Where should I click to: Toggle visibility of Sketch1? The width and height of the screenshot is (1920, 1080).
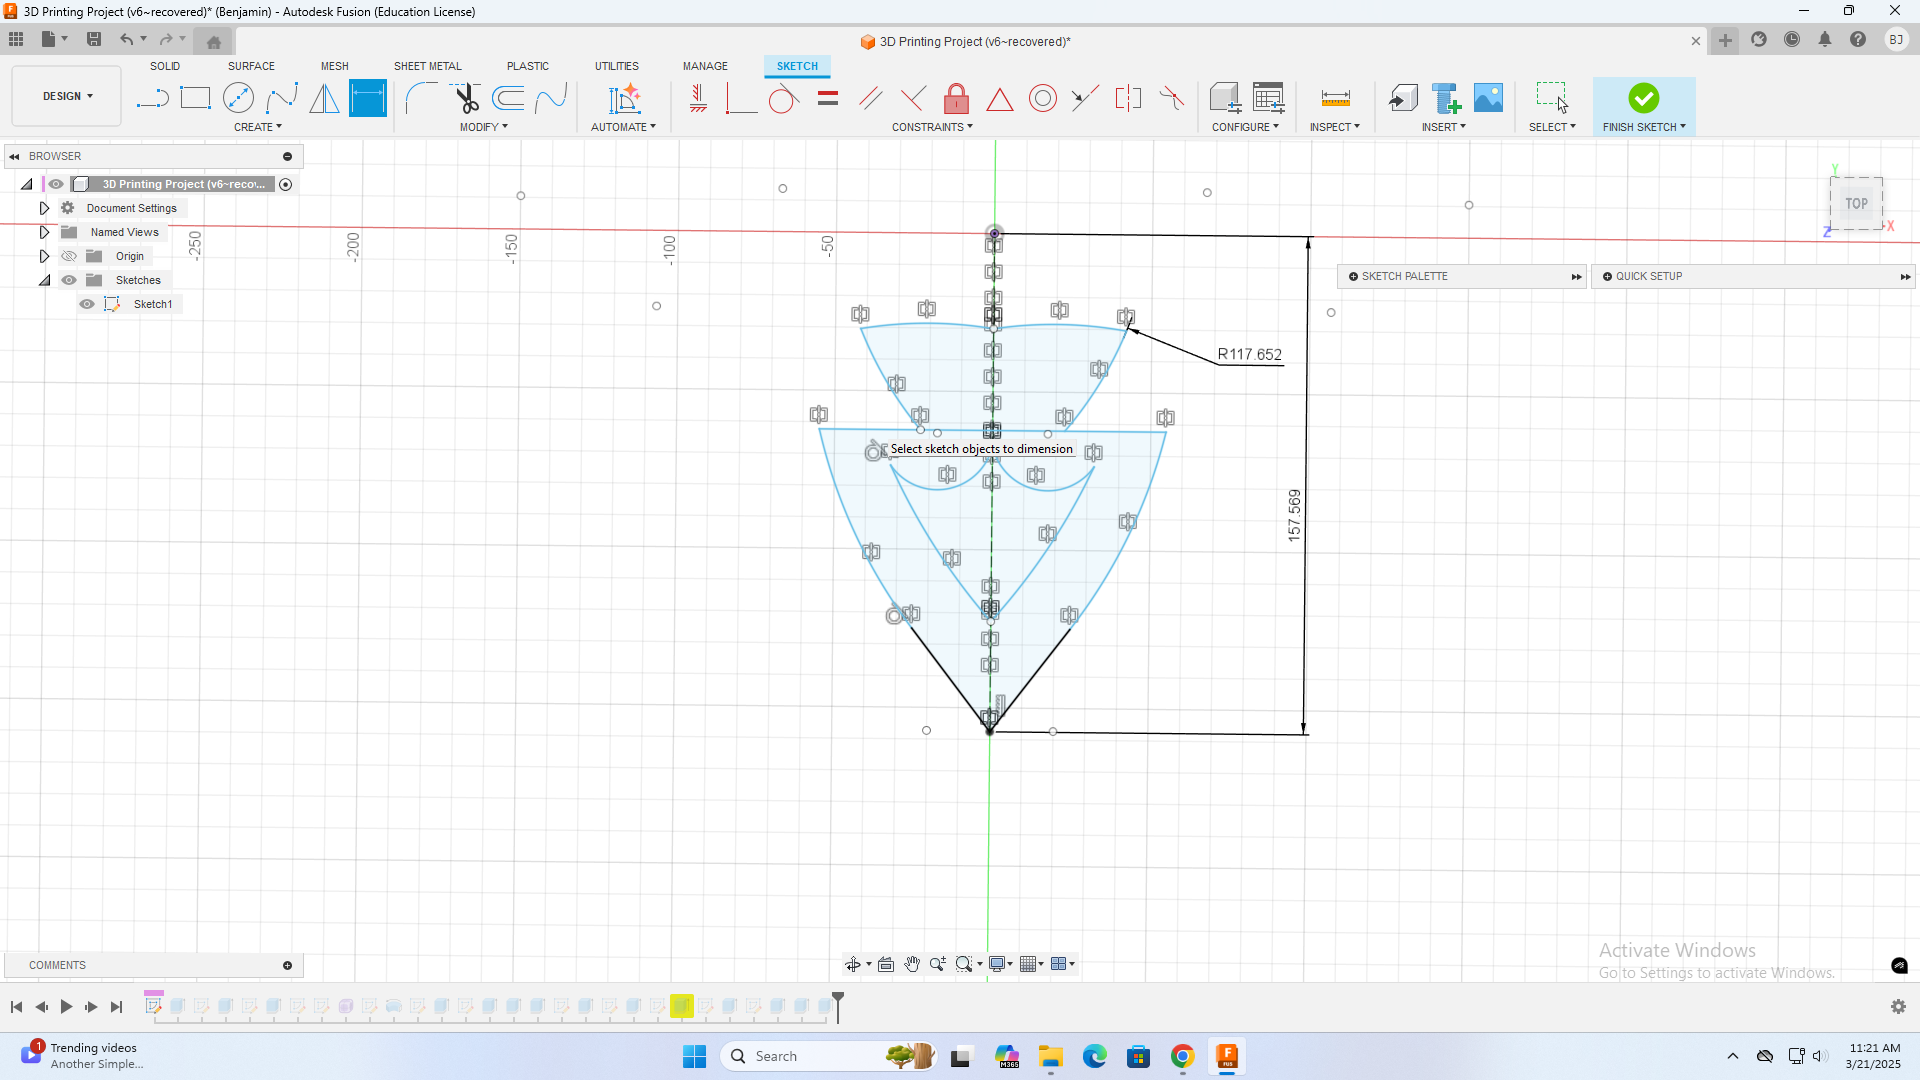(88, 304)
